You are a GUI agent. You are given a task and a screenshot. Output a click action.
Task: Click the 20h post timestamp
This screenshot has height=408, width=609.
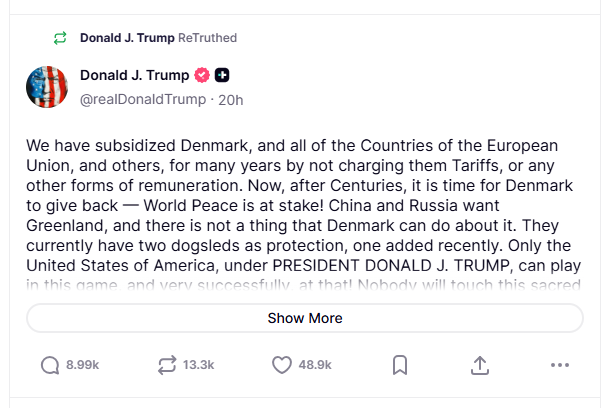[x=230, y=99]
